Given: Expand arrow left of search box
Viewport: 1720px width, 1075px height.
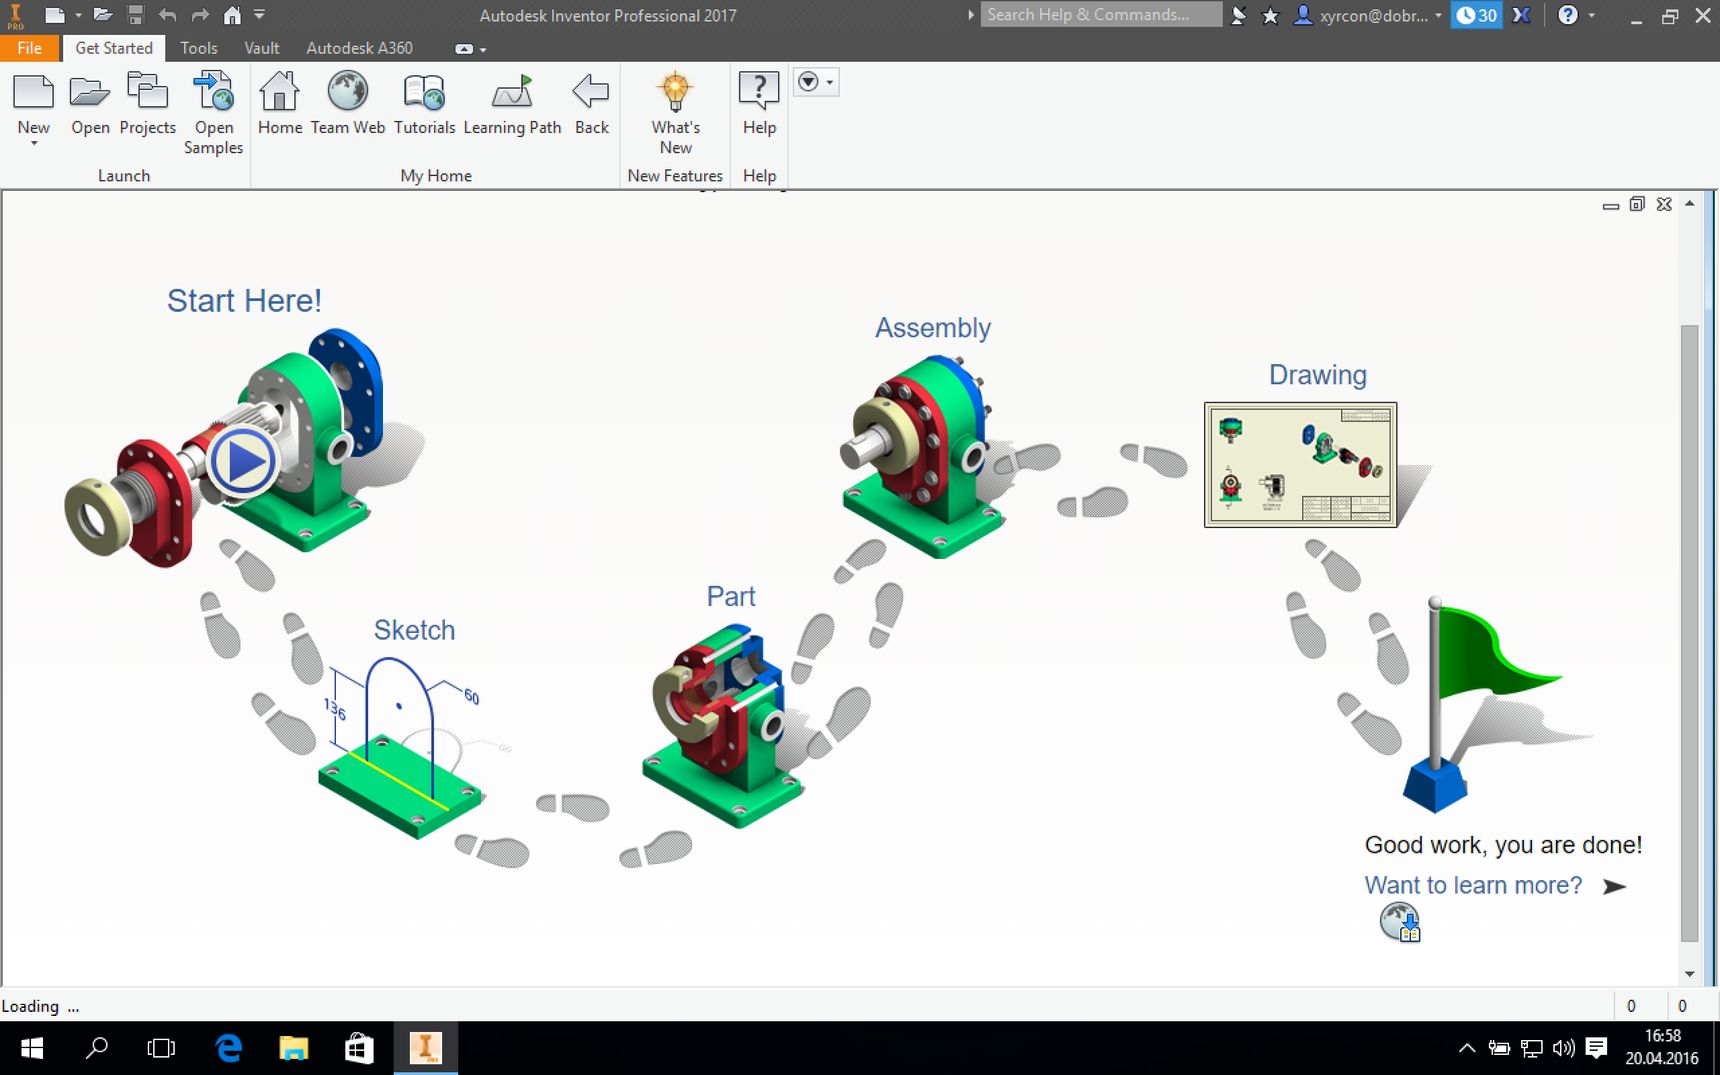Looking at the screenshot, I should click(x=970, y=15).
